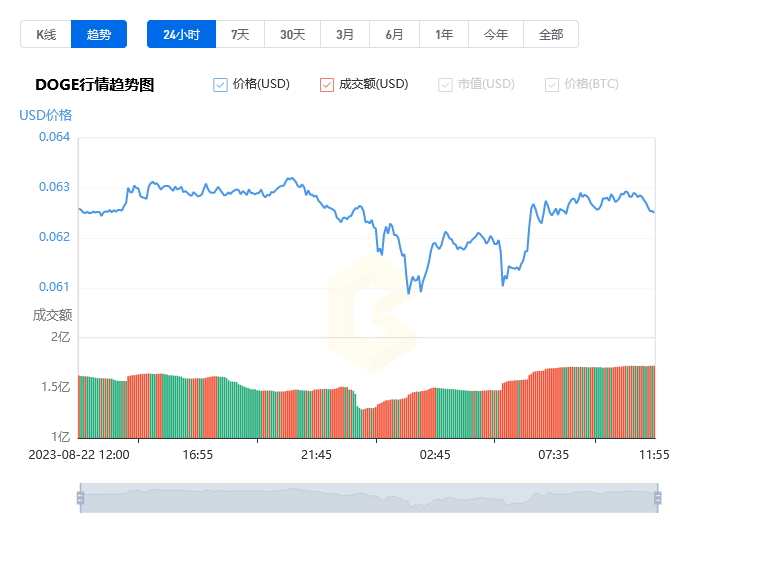Switch range to 6月
This screenshot has width=780, height=563.
[394, 34]
